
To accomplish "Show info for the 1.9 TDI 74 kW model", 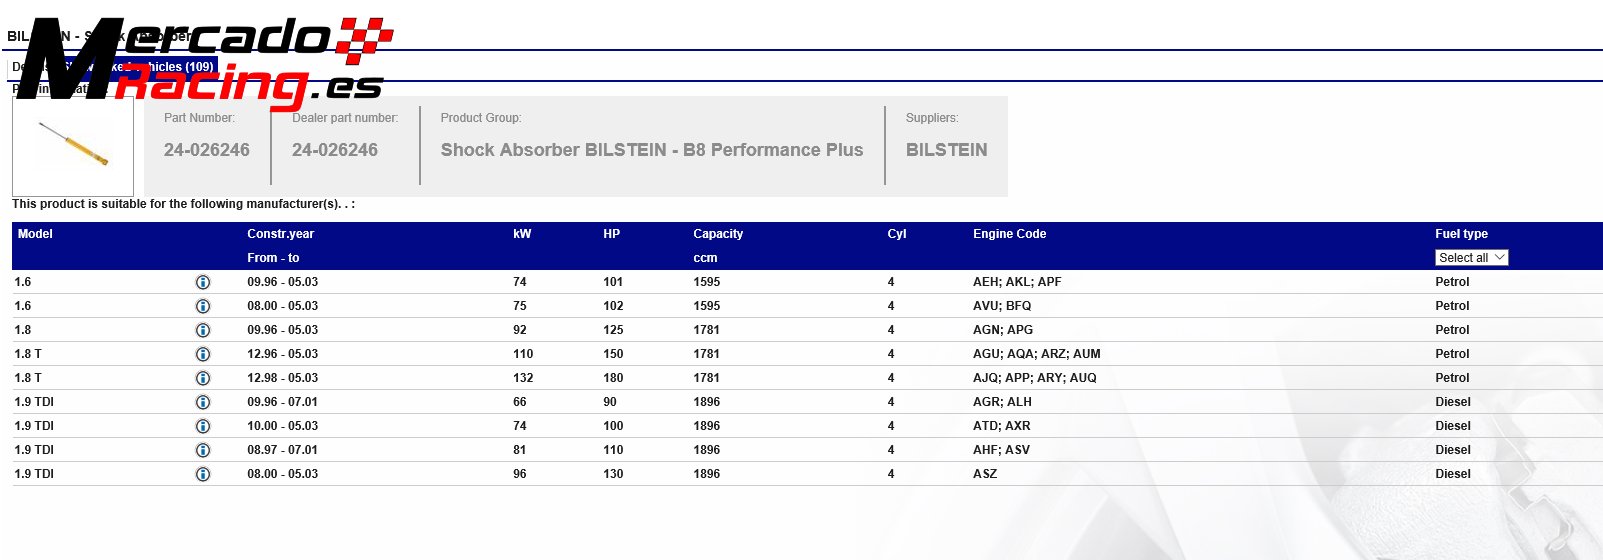I will (x=203, y=427).
